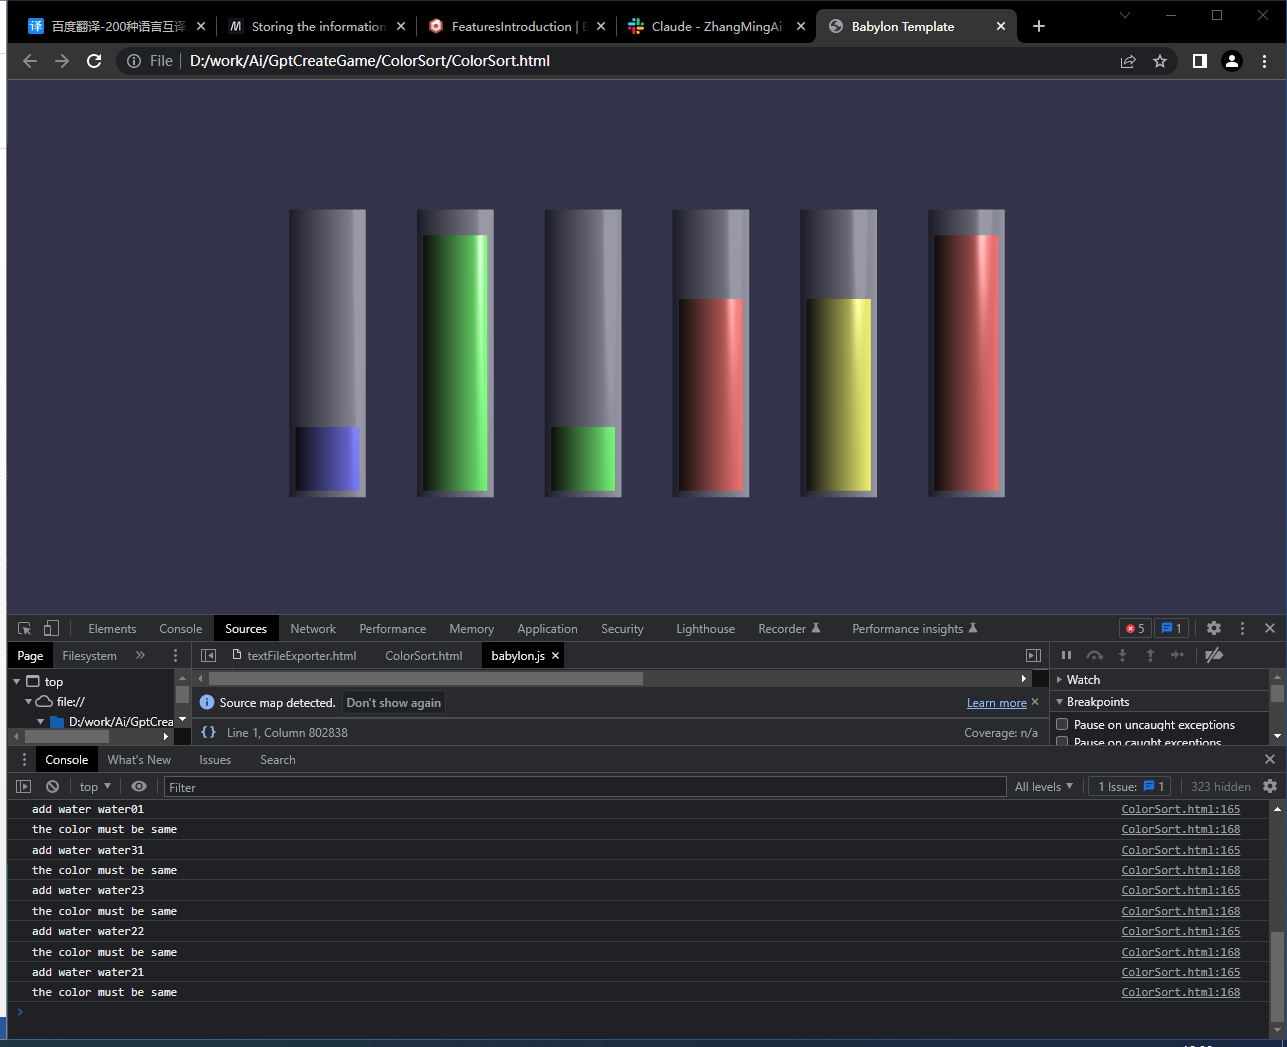This screenshot has height=1047, width=1287.
Task: Open the All levels dropdown
Action: [x=1043, y=787]
